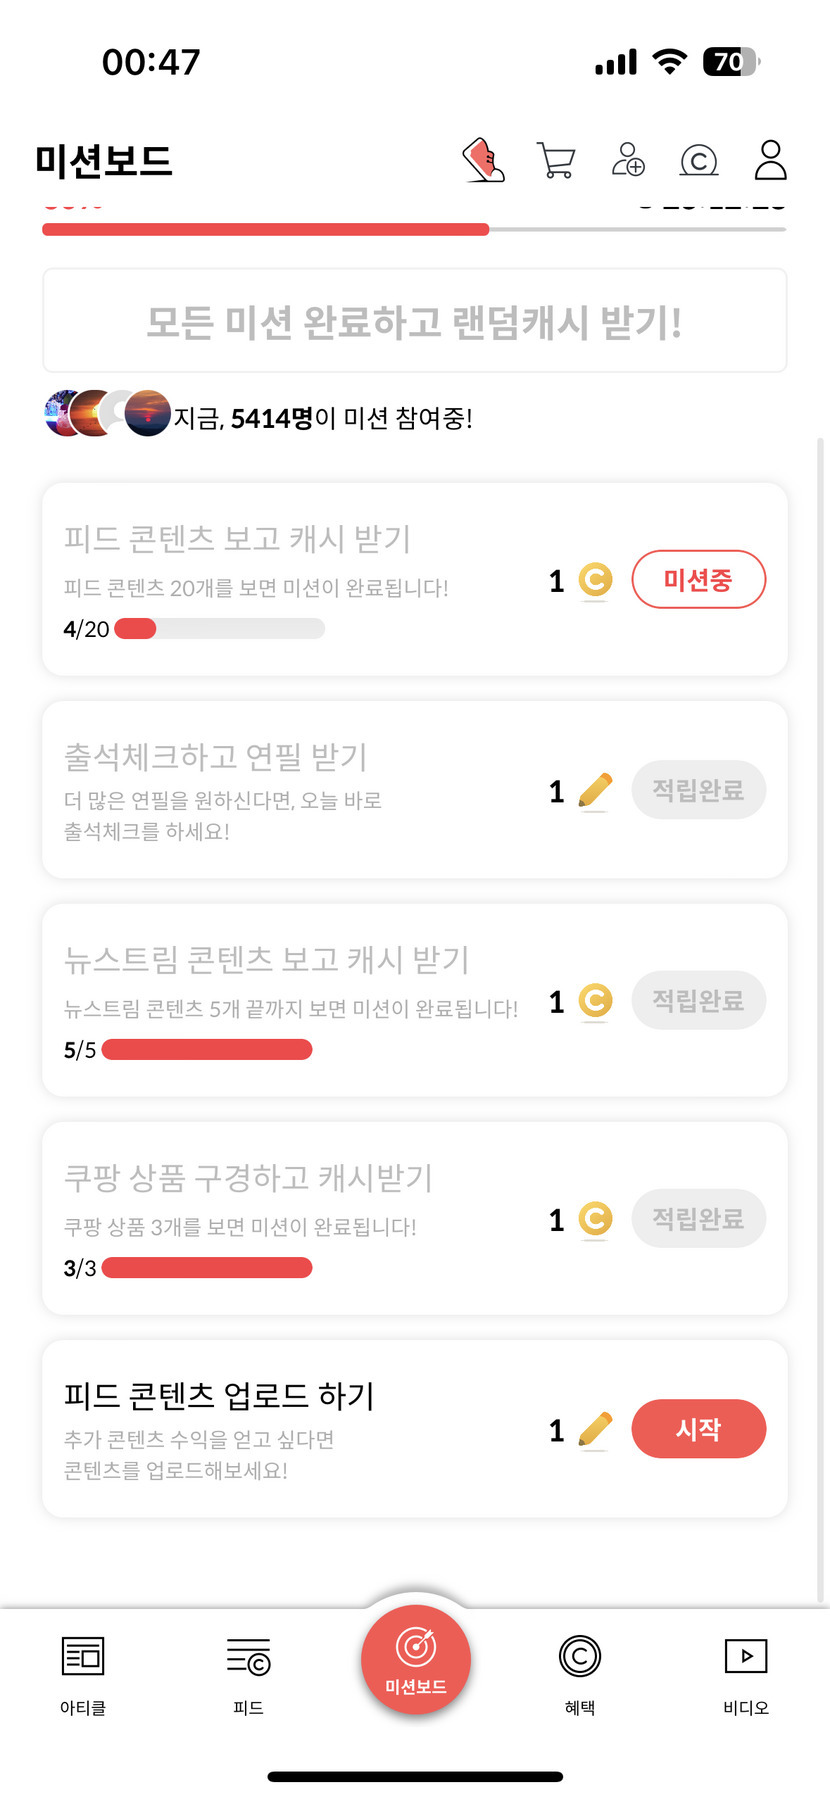Tap the pencil icon in 출석체크 mission
Image resolution: width=830 pixels, height=1799 pixels.
pyautogui.click(x=595, y=791)
